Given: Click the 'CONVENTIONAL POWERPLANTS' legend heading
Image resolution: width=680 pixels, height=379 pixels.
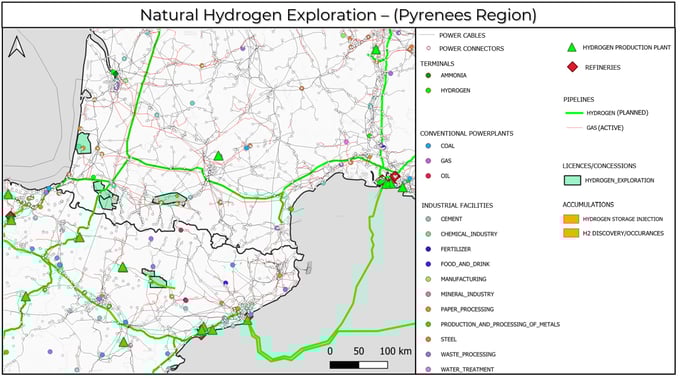Looking at the screenshot, I should (467, 134).
